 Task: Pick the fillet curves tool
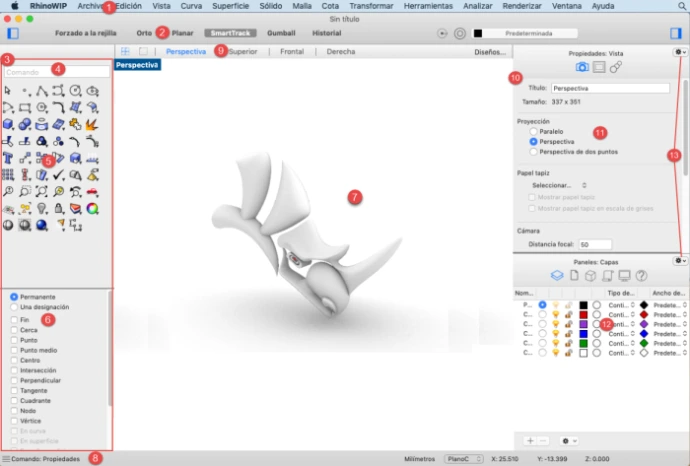tap(59, 108)
